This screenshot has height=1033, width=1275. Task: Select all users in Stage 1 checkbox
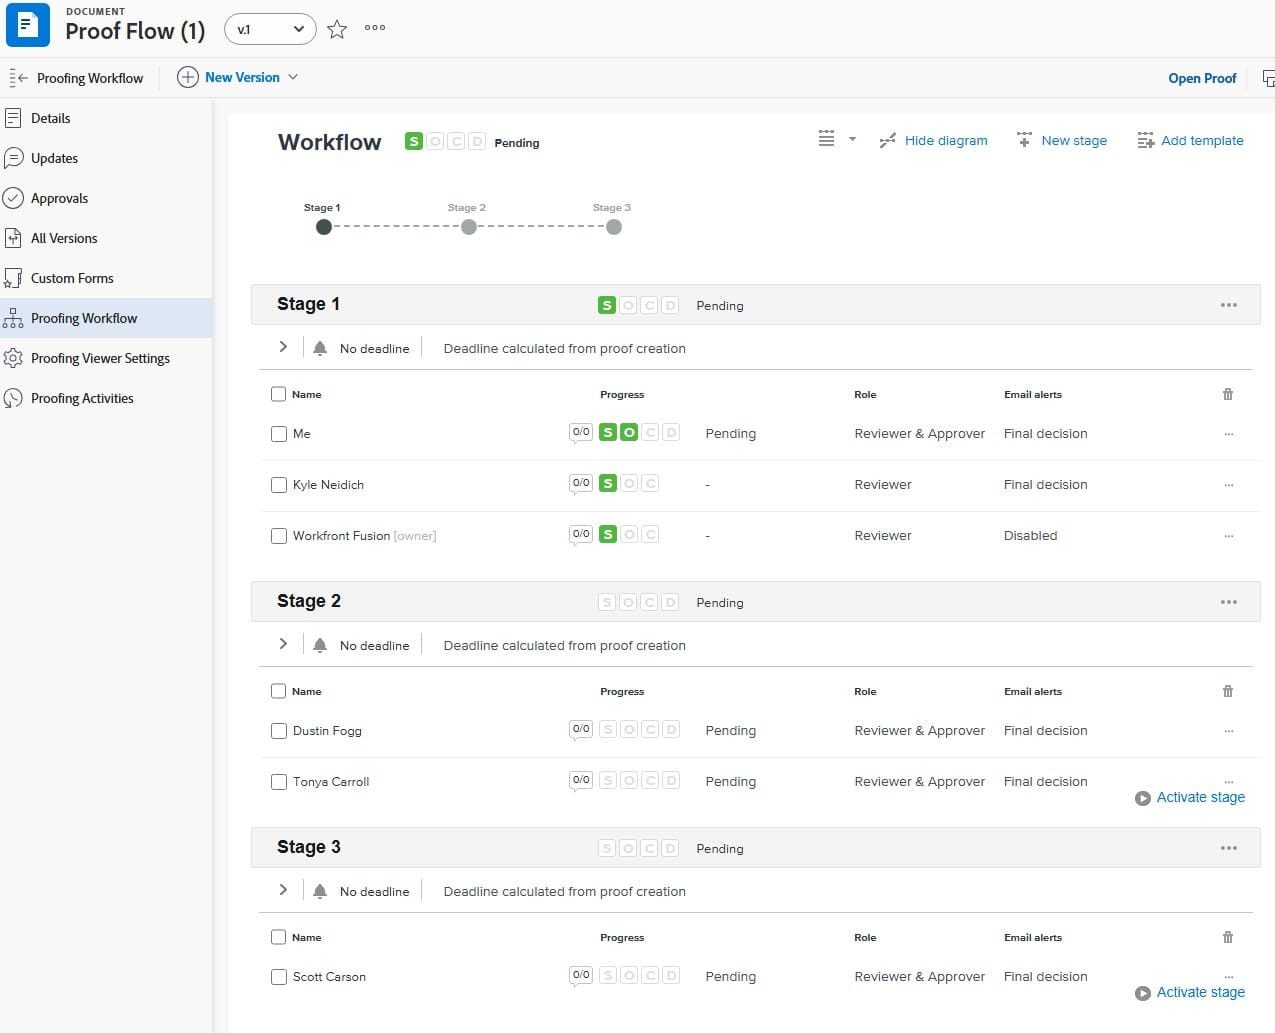click(x=279, y=394)
